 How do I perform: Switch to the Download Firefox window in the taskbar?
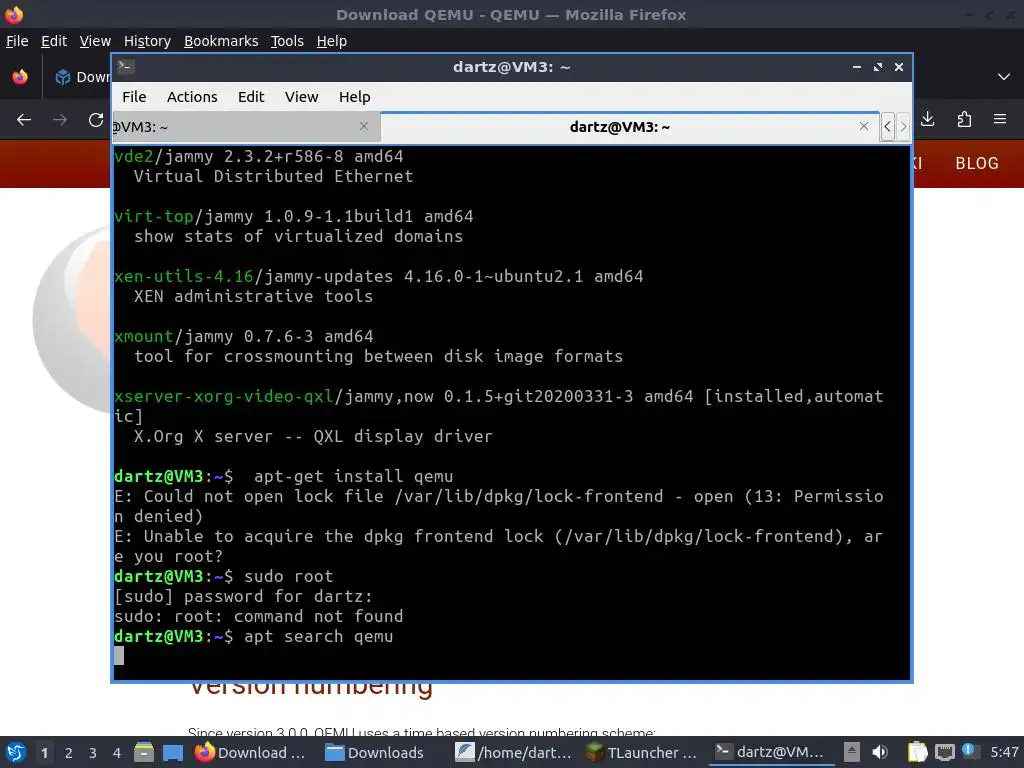250,752
